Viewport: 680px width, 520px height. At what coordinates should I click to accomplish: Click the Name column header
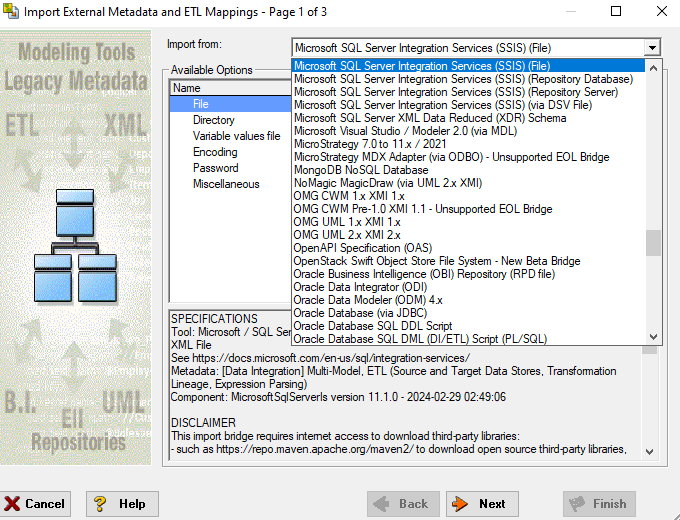tap(231, 88)
